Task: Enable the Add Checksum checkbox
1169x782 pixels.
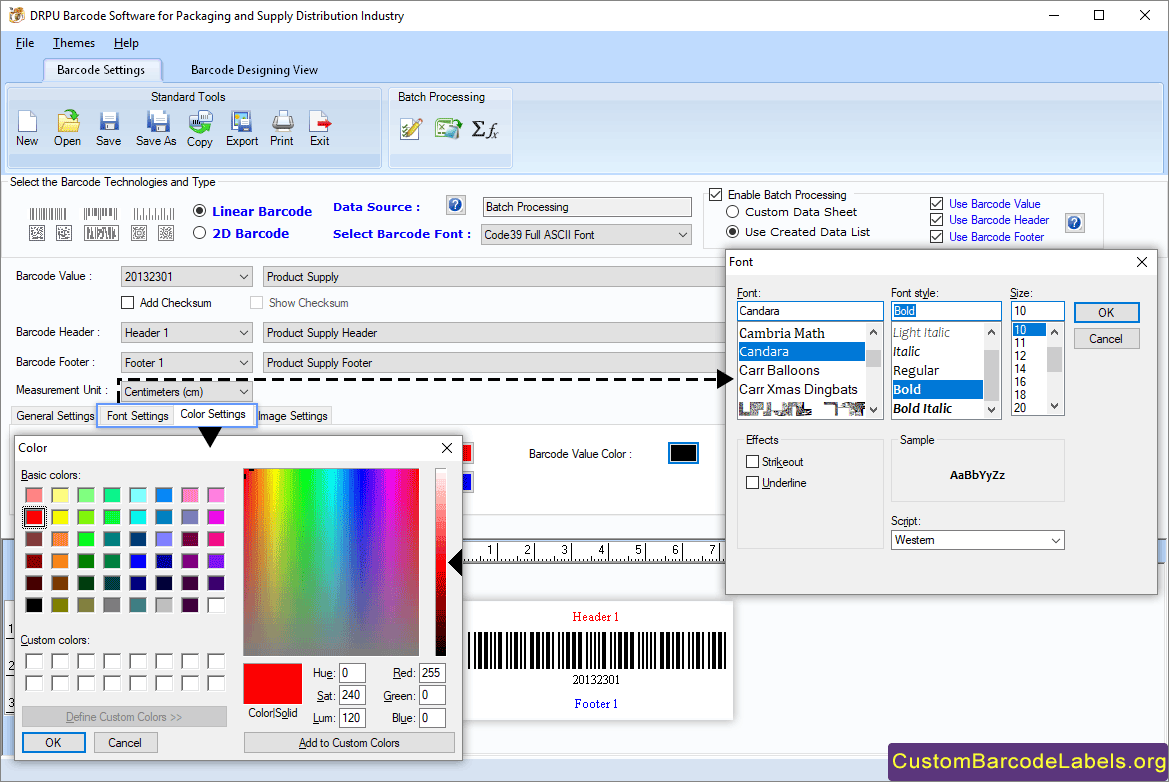Action: [x=127, y=303]
